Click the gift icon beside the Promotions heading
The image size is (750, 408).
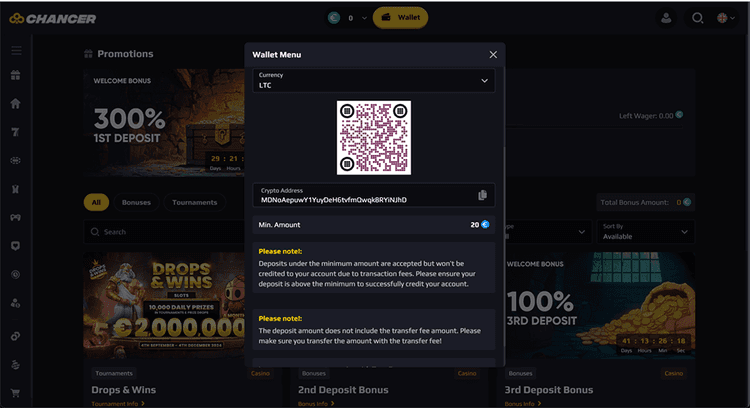pos(88,54)
